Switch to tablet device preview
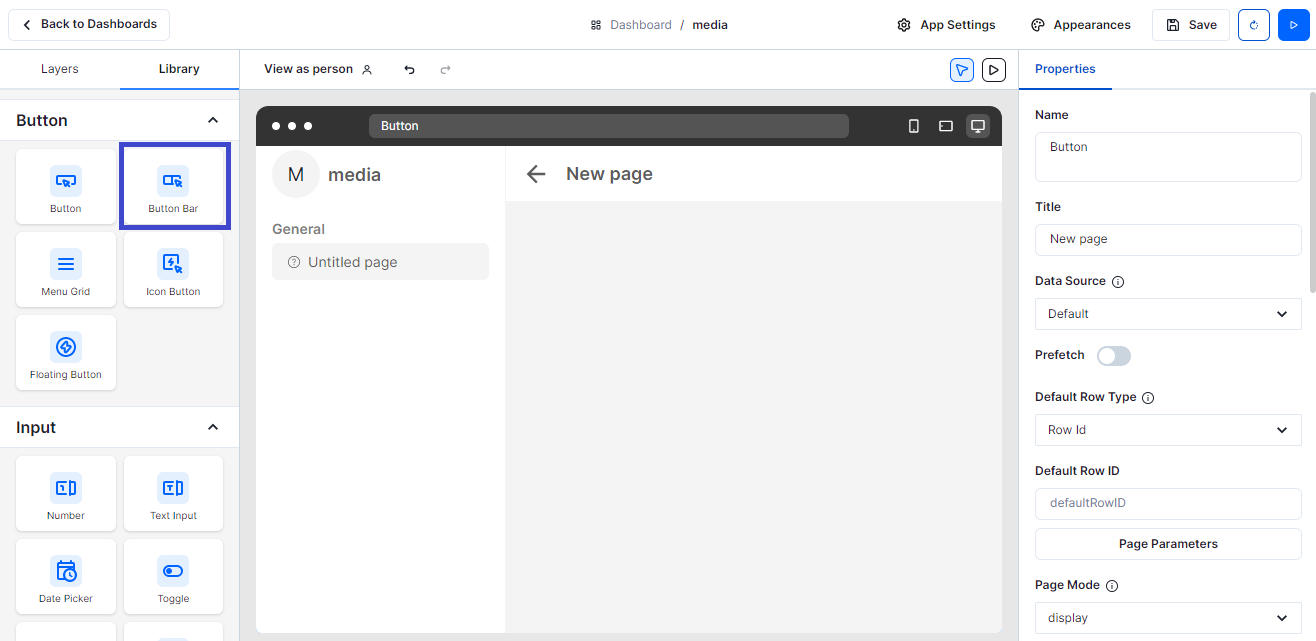 click(945, 126)
